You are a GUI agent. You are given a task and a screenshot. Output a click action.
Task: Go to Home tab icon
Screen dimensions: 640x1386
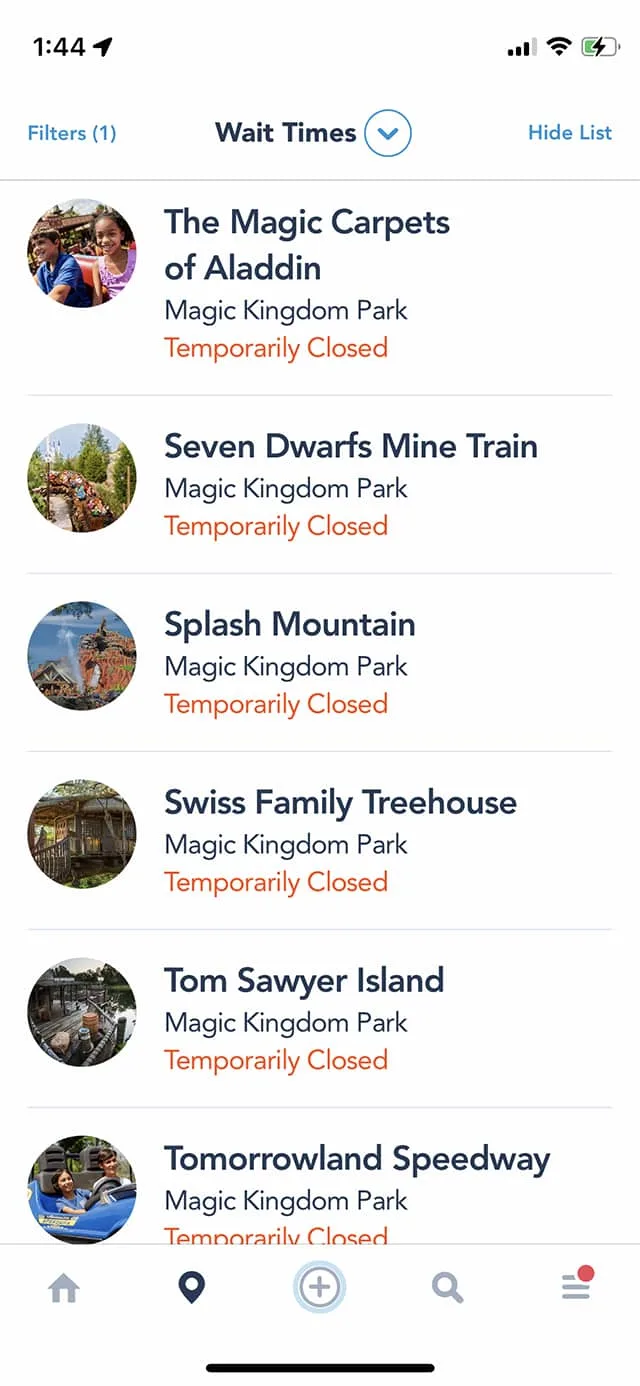click(x=64, y=1289)
